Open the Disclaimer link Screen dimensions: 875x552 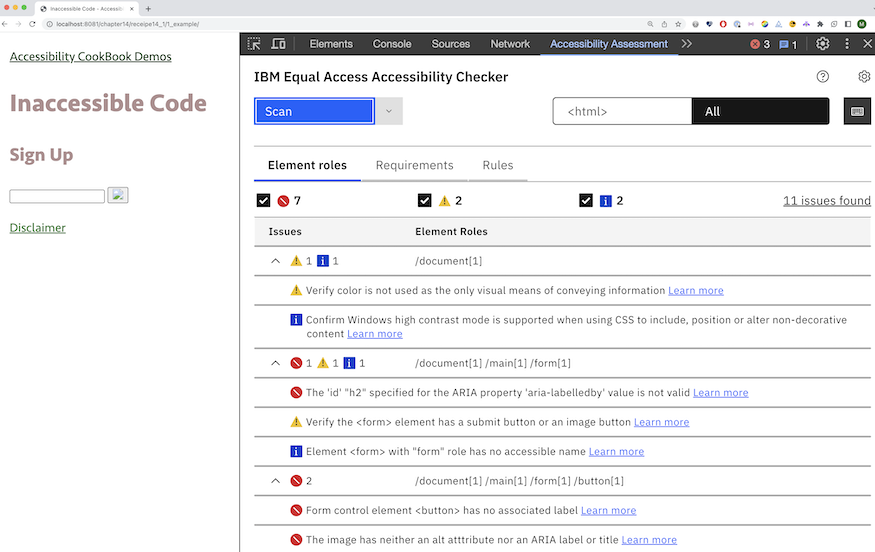37,228
